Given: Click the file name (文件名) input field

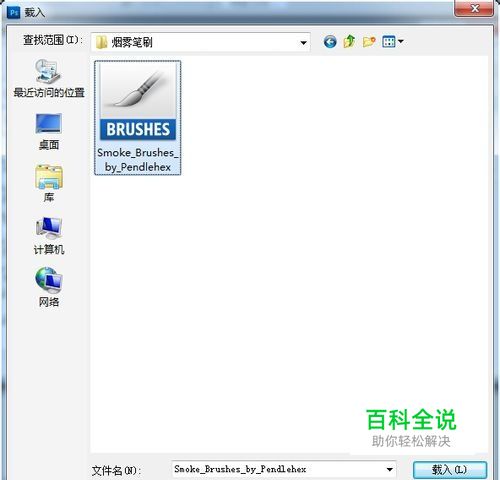Looking at the screenshot, I should (283, 469).
